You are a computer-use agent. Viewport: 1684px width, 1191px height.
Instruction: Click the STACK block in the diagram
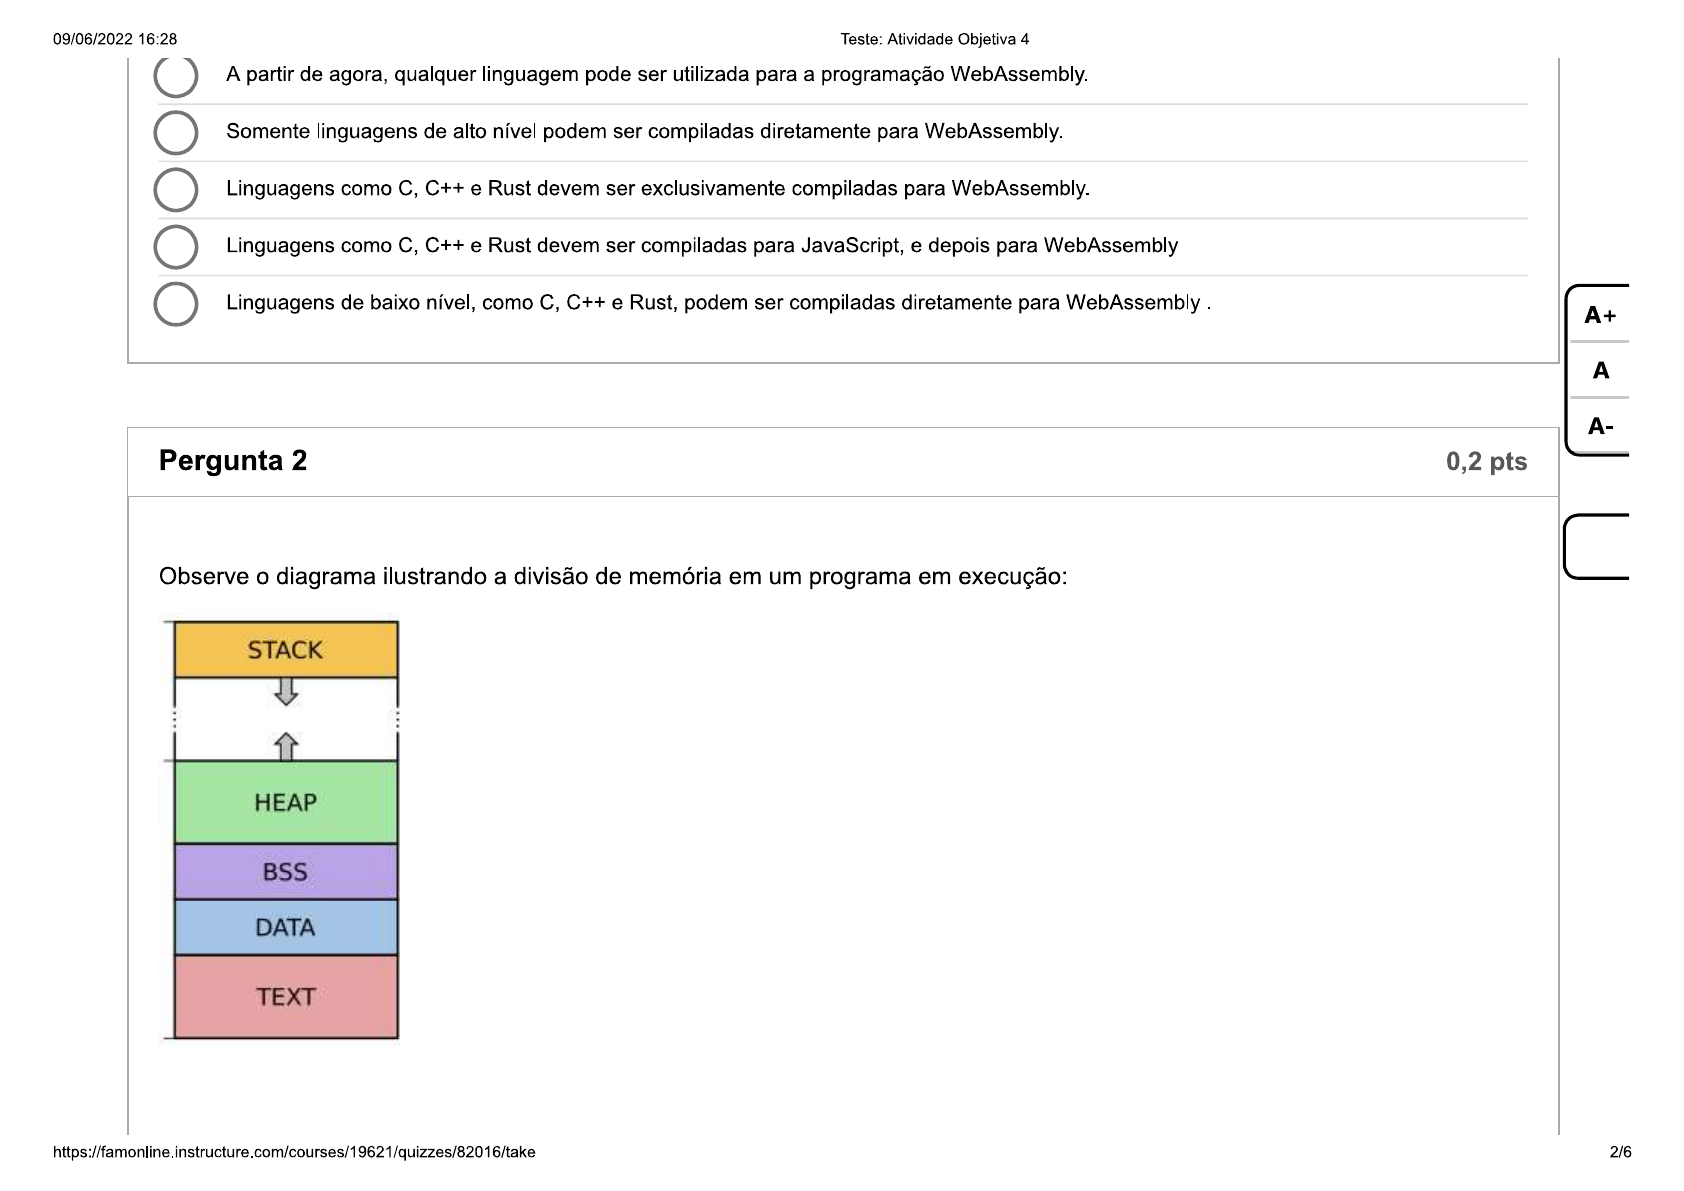pos(285,649)
